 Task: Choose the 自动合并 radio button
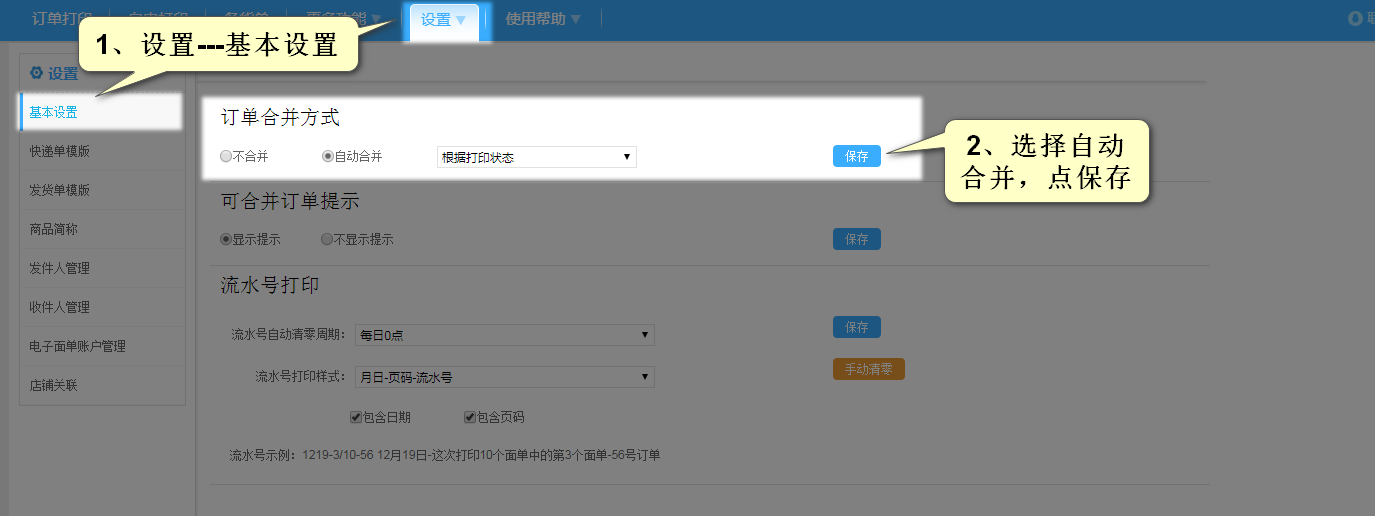coord(328,157)
